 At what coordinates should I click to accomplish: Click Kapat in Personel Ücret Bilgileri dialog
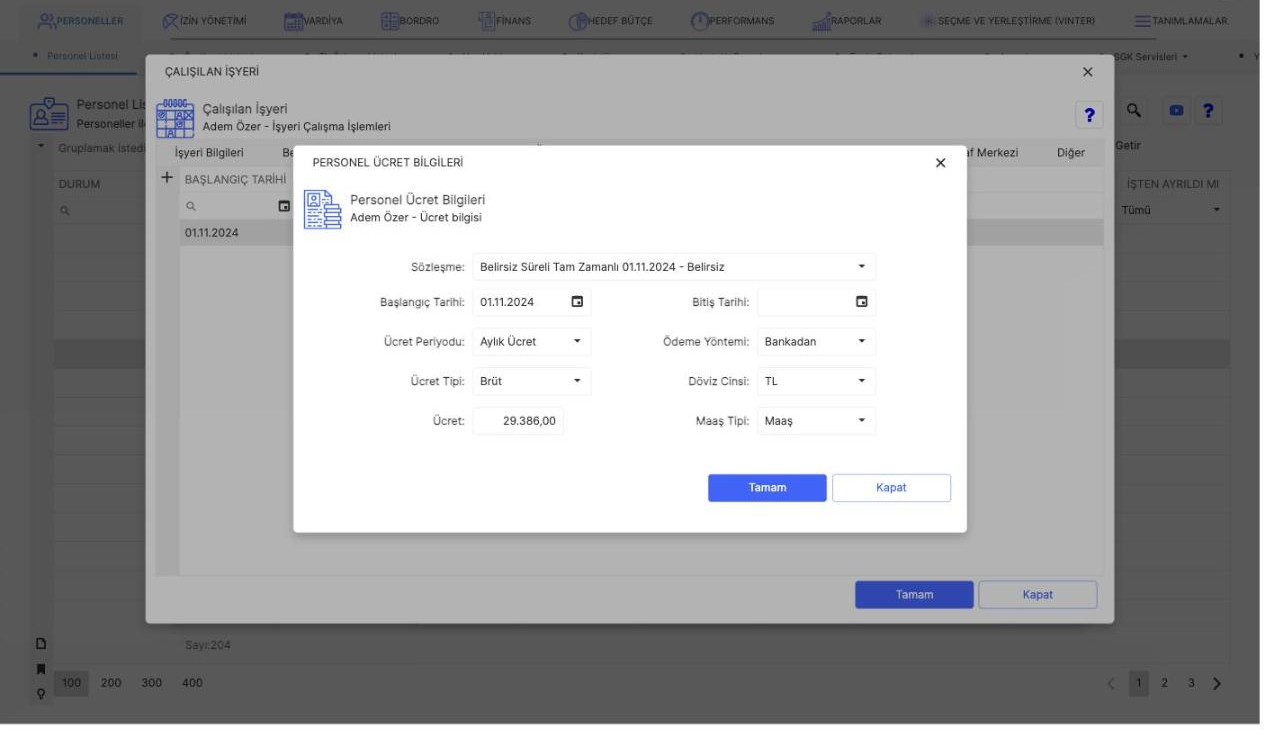891,488
